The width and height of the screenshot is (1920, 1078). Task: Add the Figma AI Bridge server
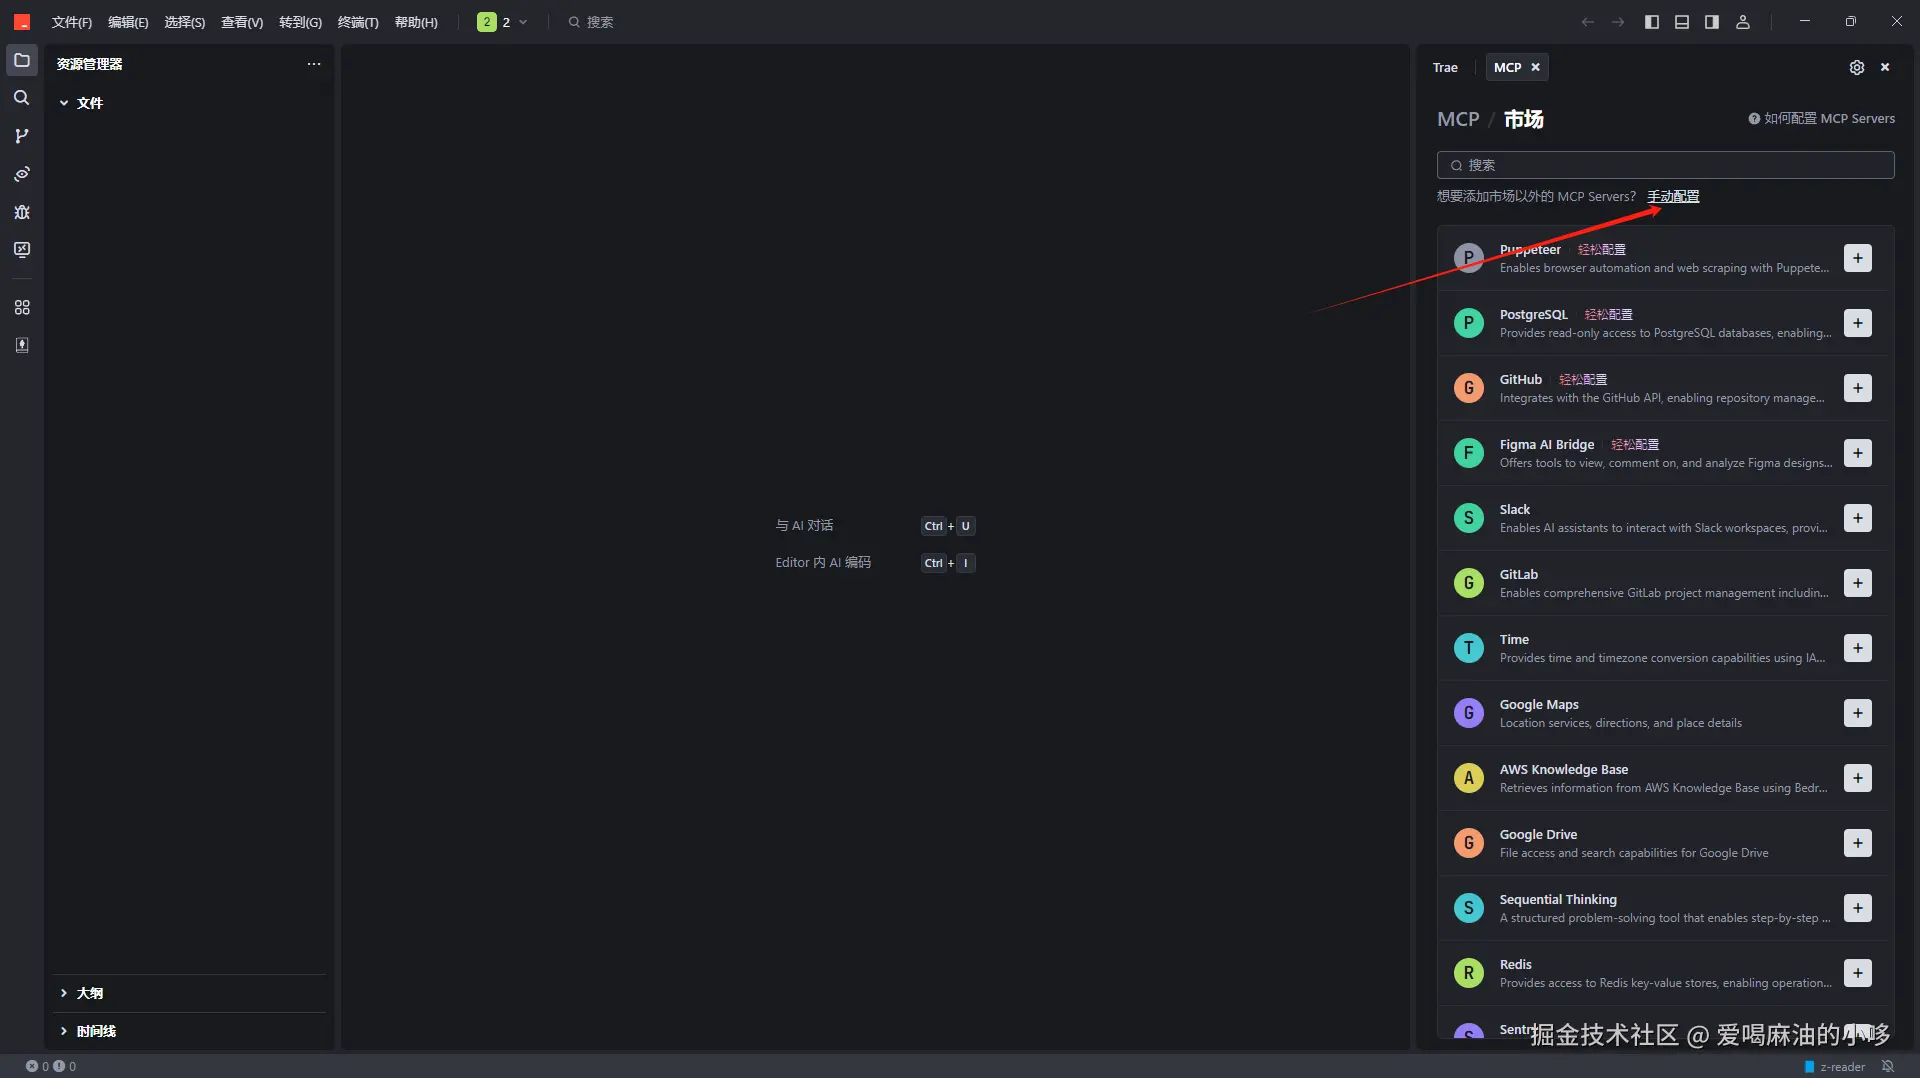tap(1857, 453)
